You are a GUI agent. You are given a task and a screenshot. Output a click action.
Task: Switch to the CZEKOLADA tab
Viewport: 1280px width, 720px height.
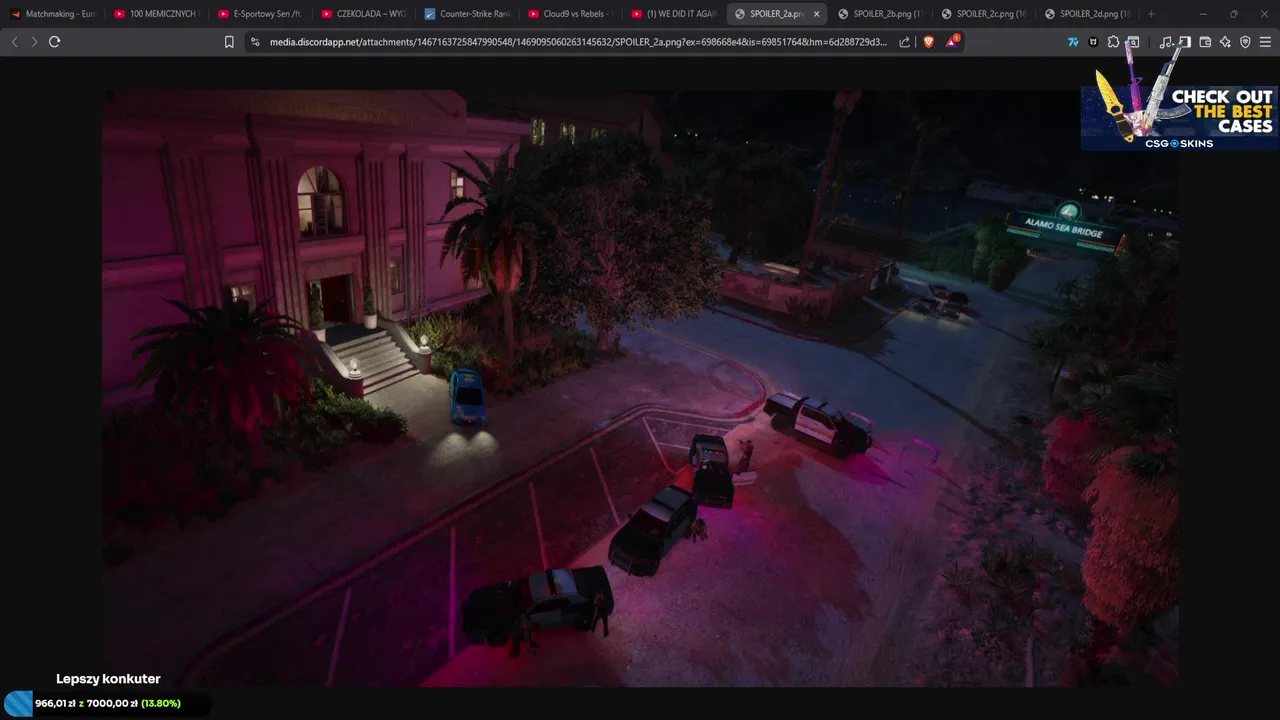363,14
